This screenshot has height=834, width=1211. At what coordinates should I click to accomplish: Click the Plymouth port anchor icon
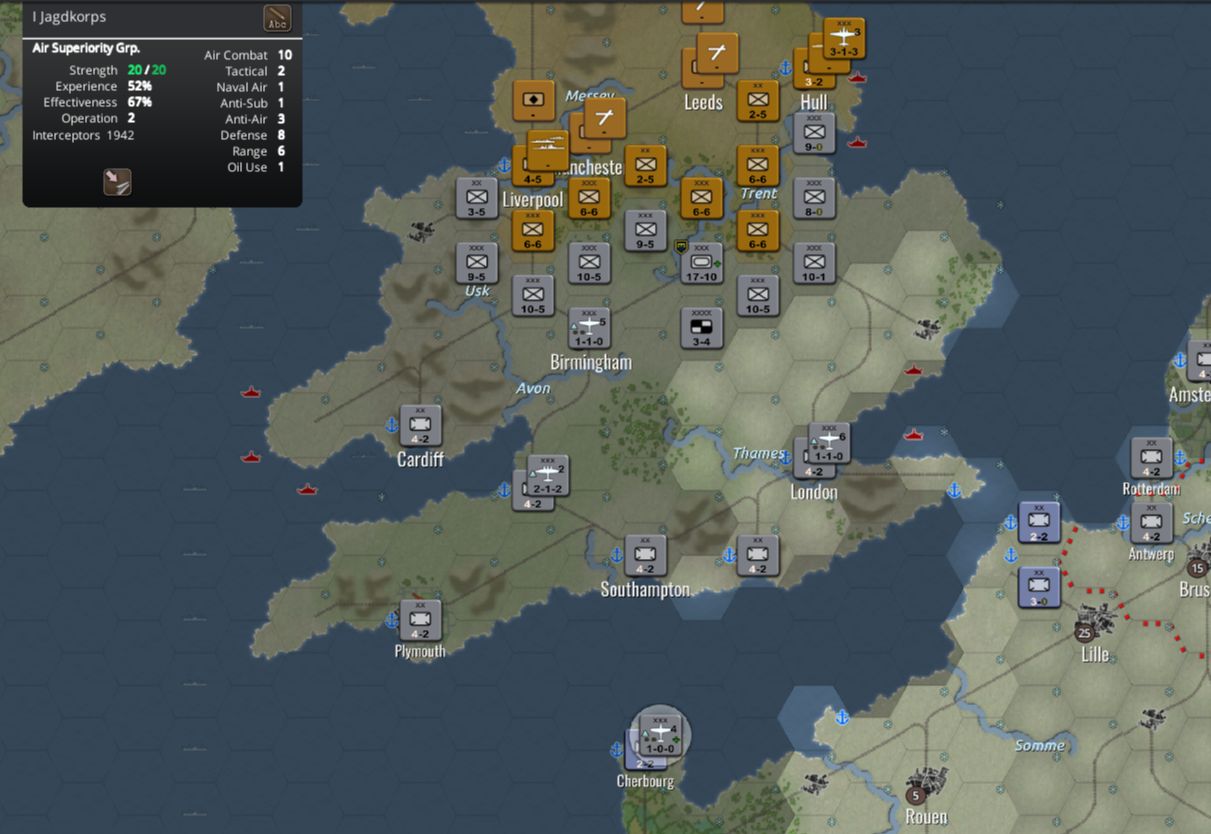(392, 620)
